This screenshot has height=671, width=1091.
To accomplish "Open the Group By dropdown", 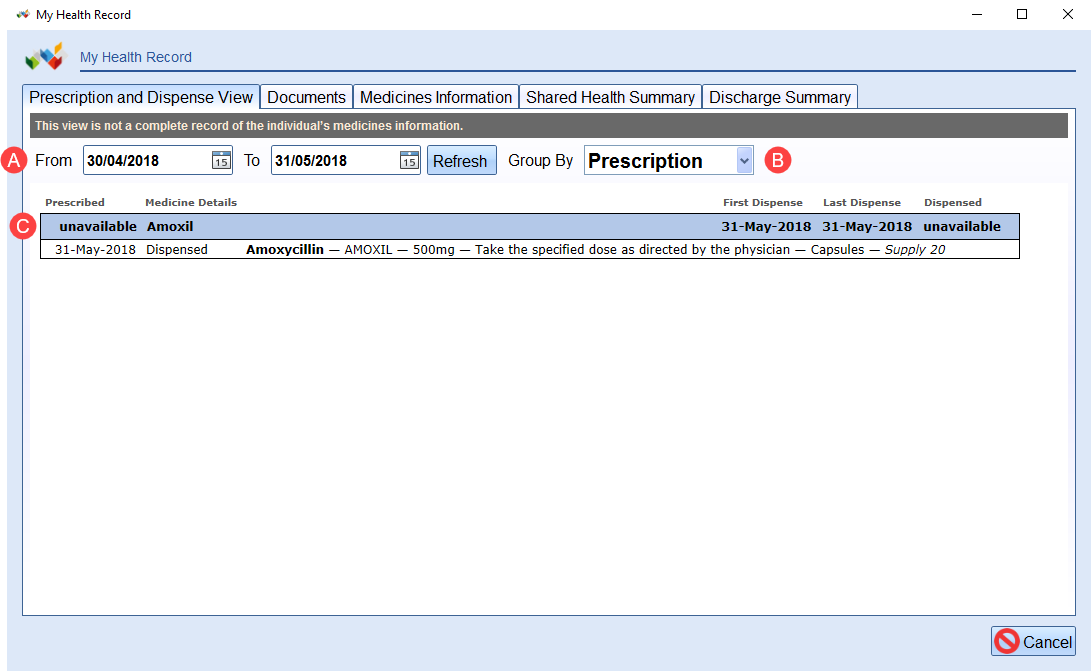I will click(741, 160).
